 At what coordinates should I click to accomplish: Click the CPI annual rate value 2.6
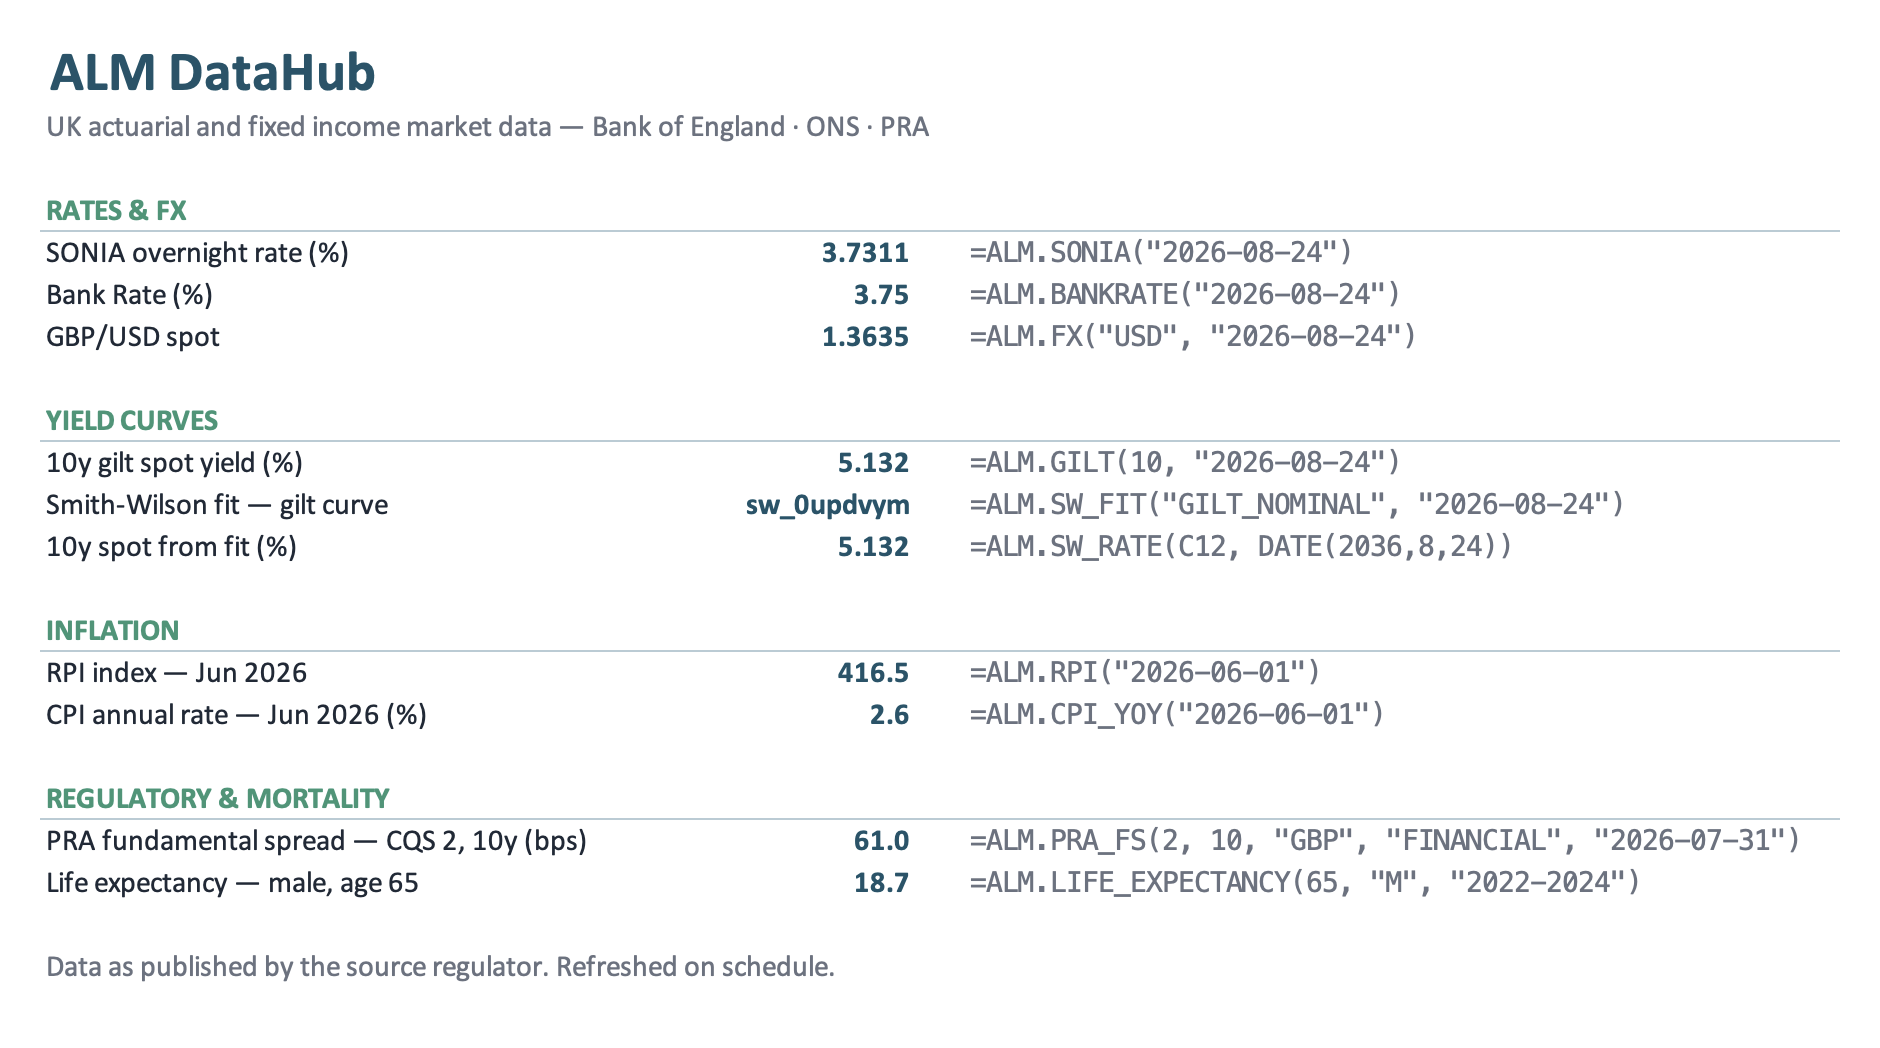coord(889,715)
